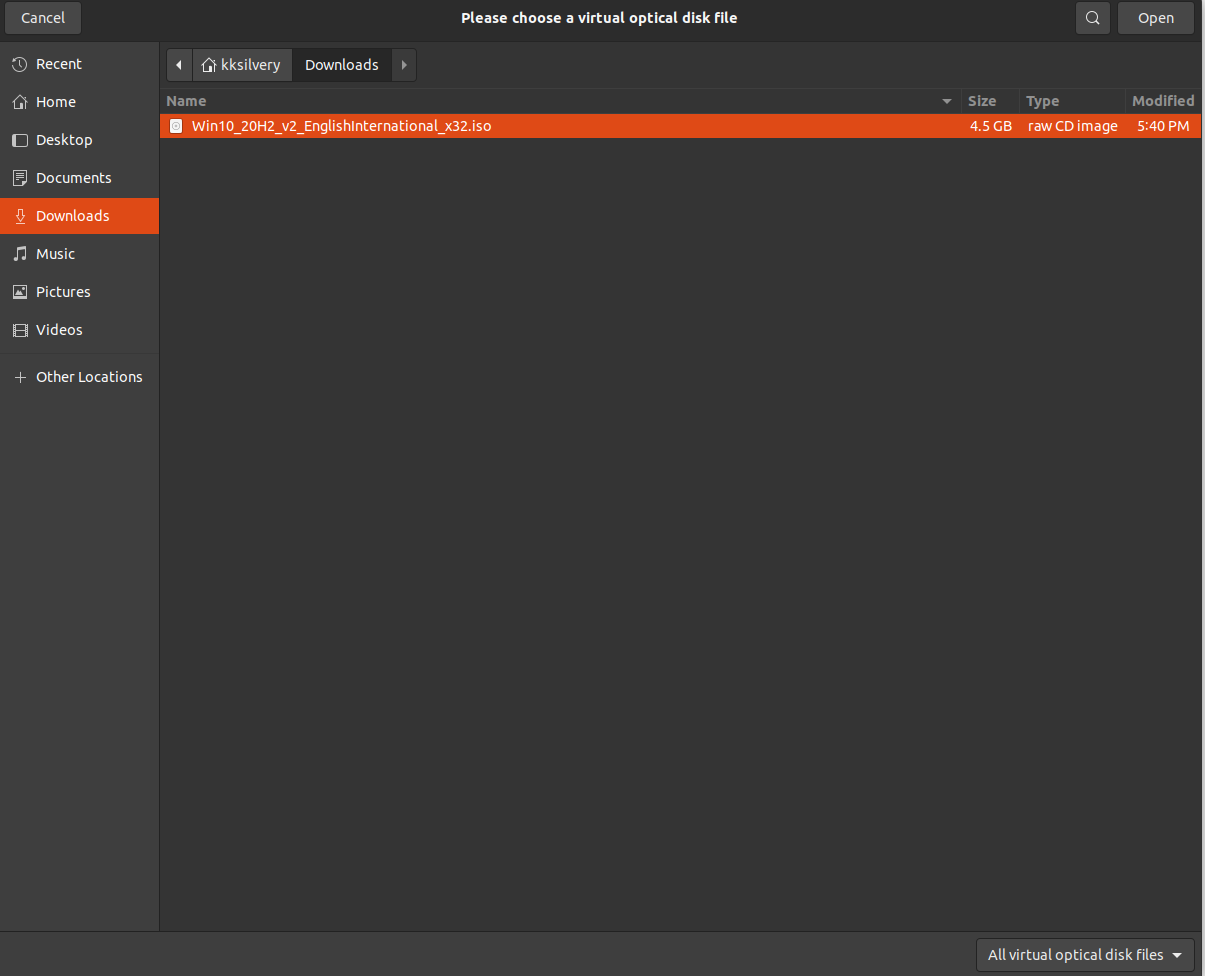The width and height of the screenshot is (1205, 976).
Task: Go to Pictures in the sidebar
Action: (x=79, y=292)
